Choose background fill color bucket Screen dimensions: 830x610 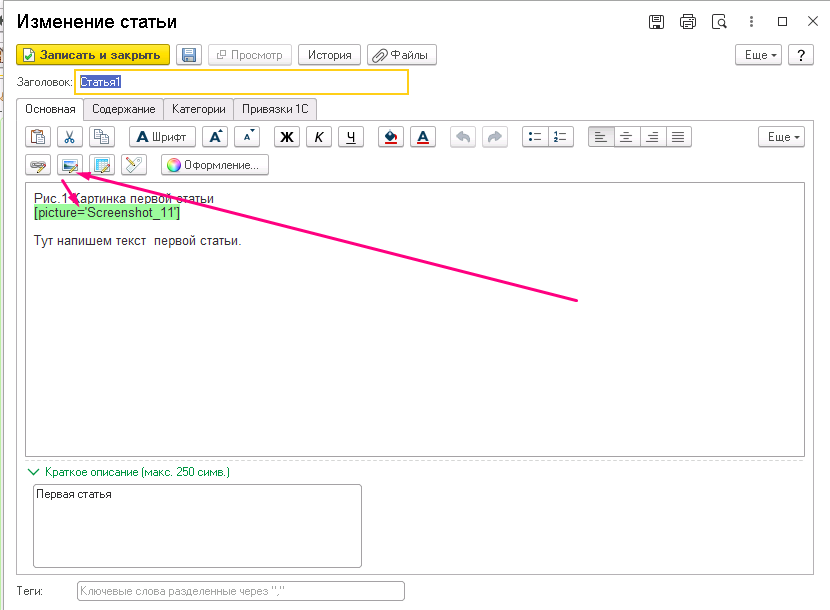coord(391,137)
